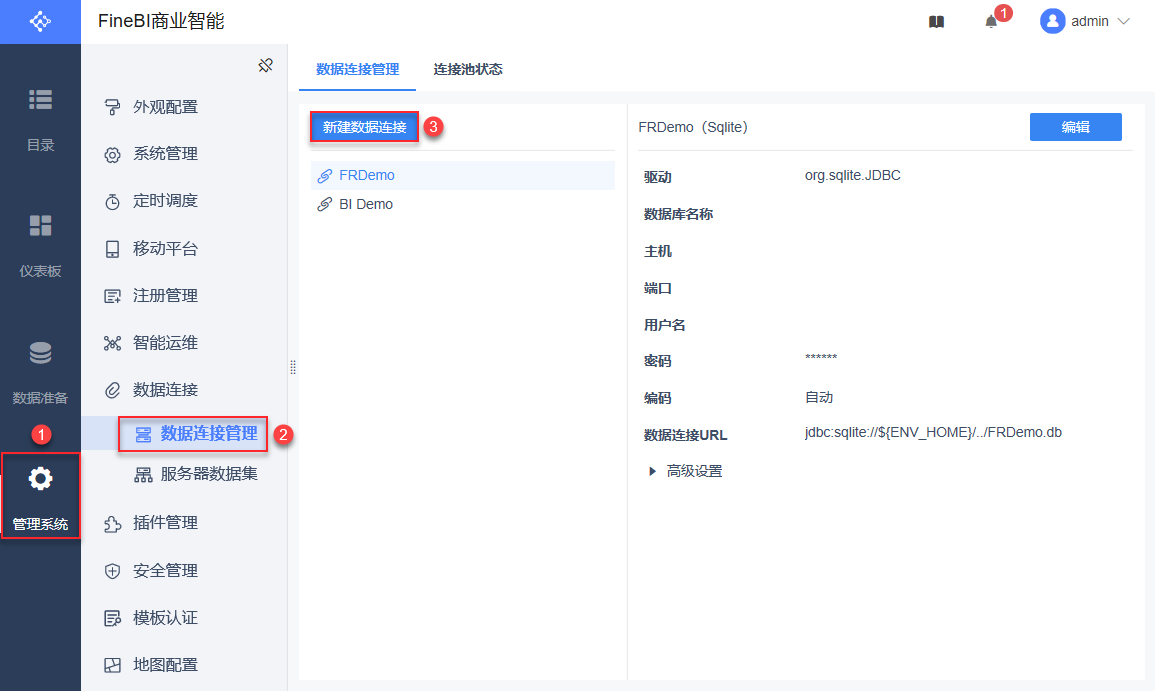The image size is (1155, 691).
Task: Open the admin account dropdown arrow
Action: [x=1123, y=21]
